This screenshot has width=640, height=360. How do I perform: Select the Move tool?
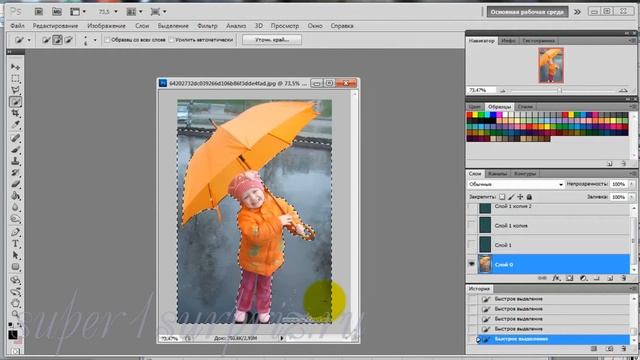pos(15,67)
